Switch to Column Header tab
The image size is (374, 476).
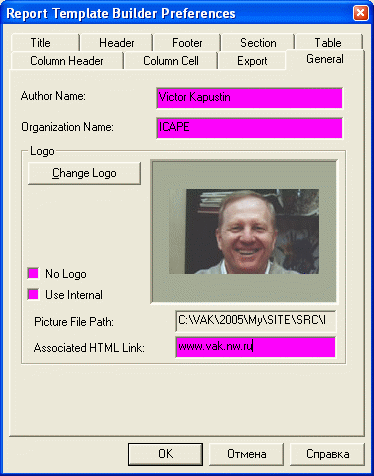coord(67,61)
